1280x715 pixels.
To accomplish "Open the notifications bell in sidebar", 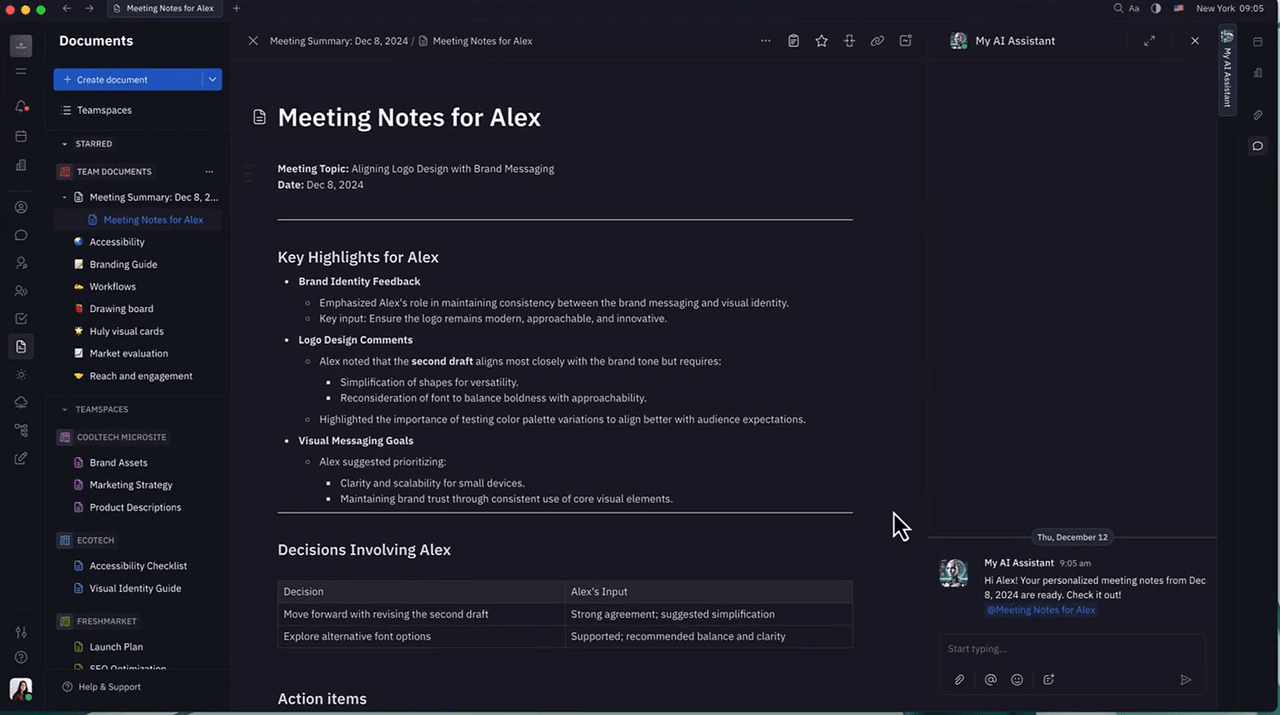I will [x=21, y=106].
